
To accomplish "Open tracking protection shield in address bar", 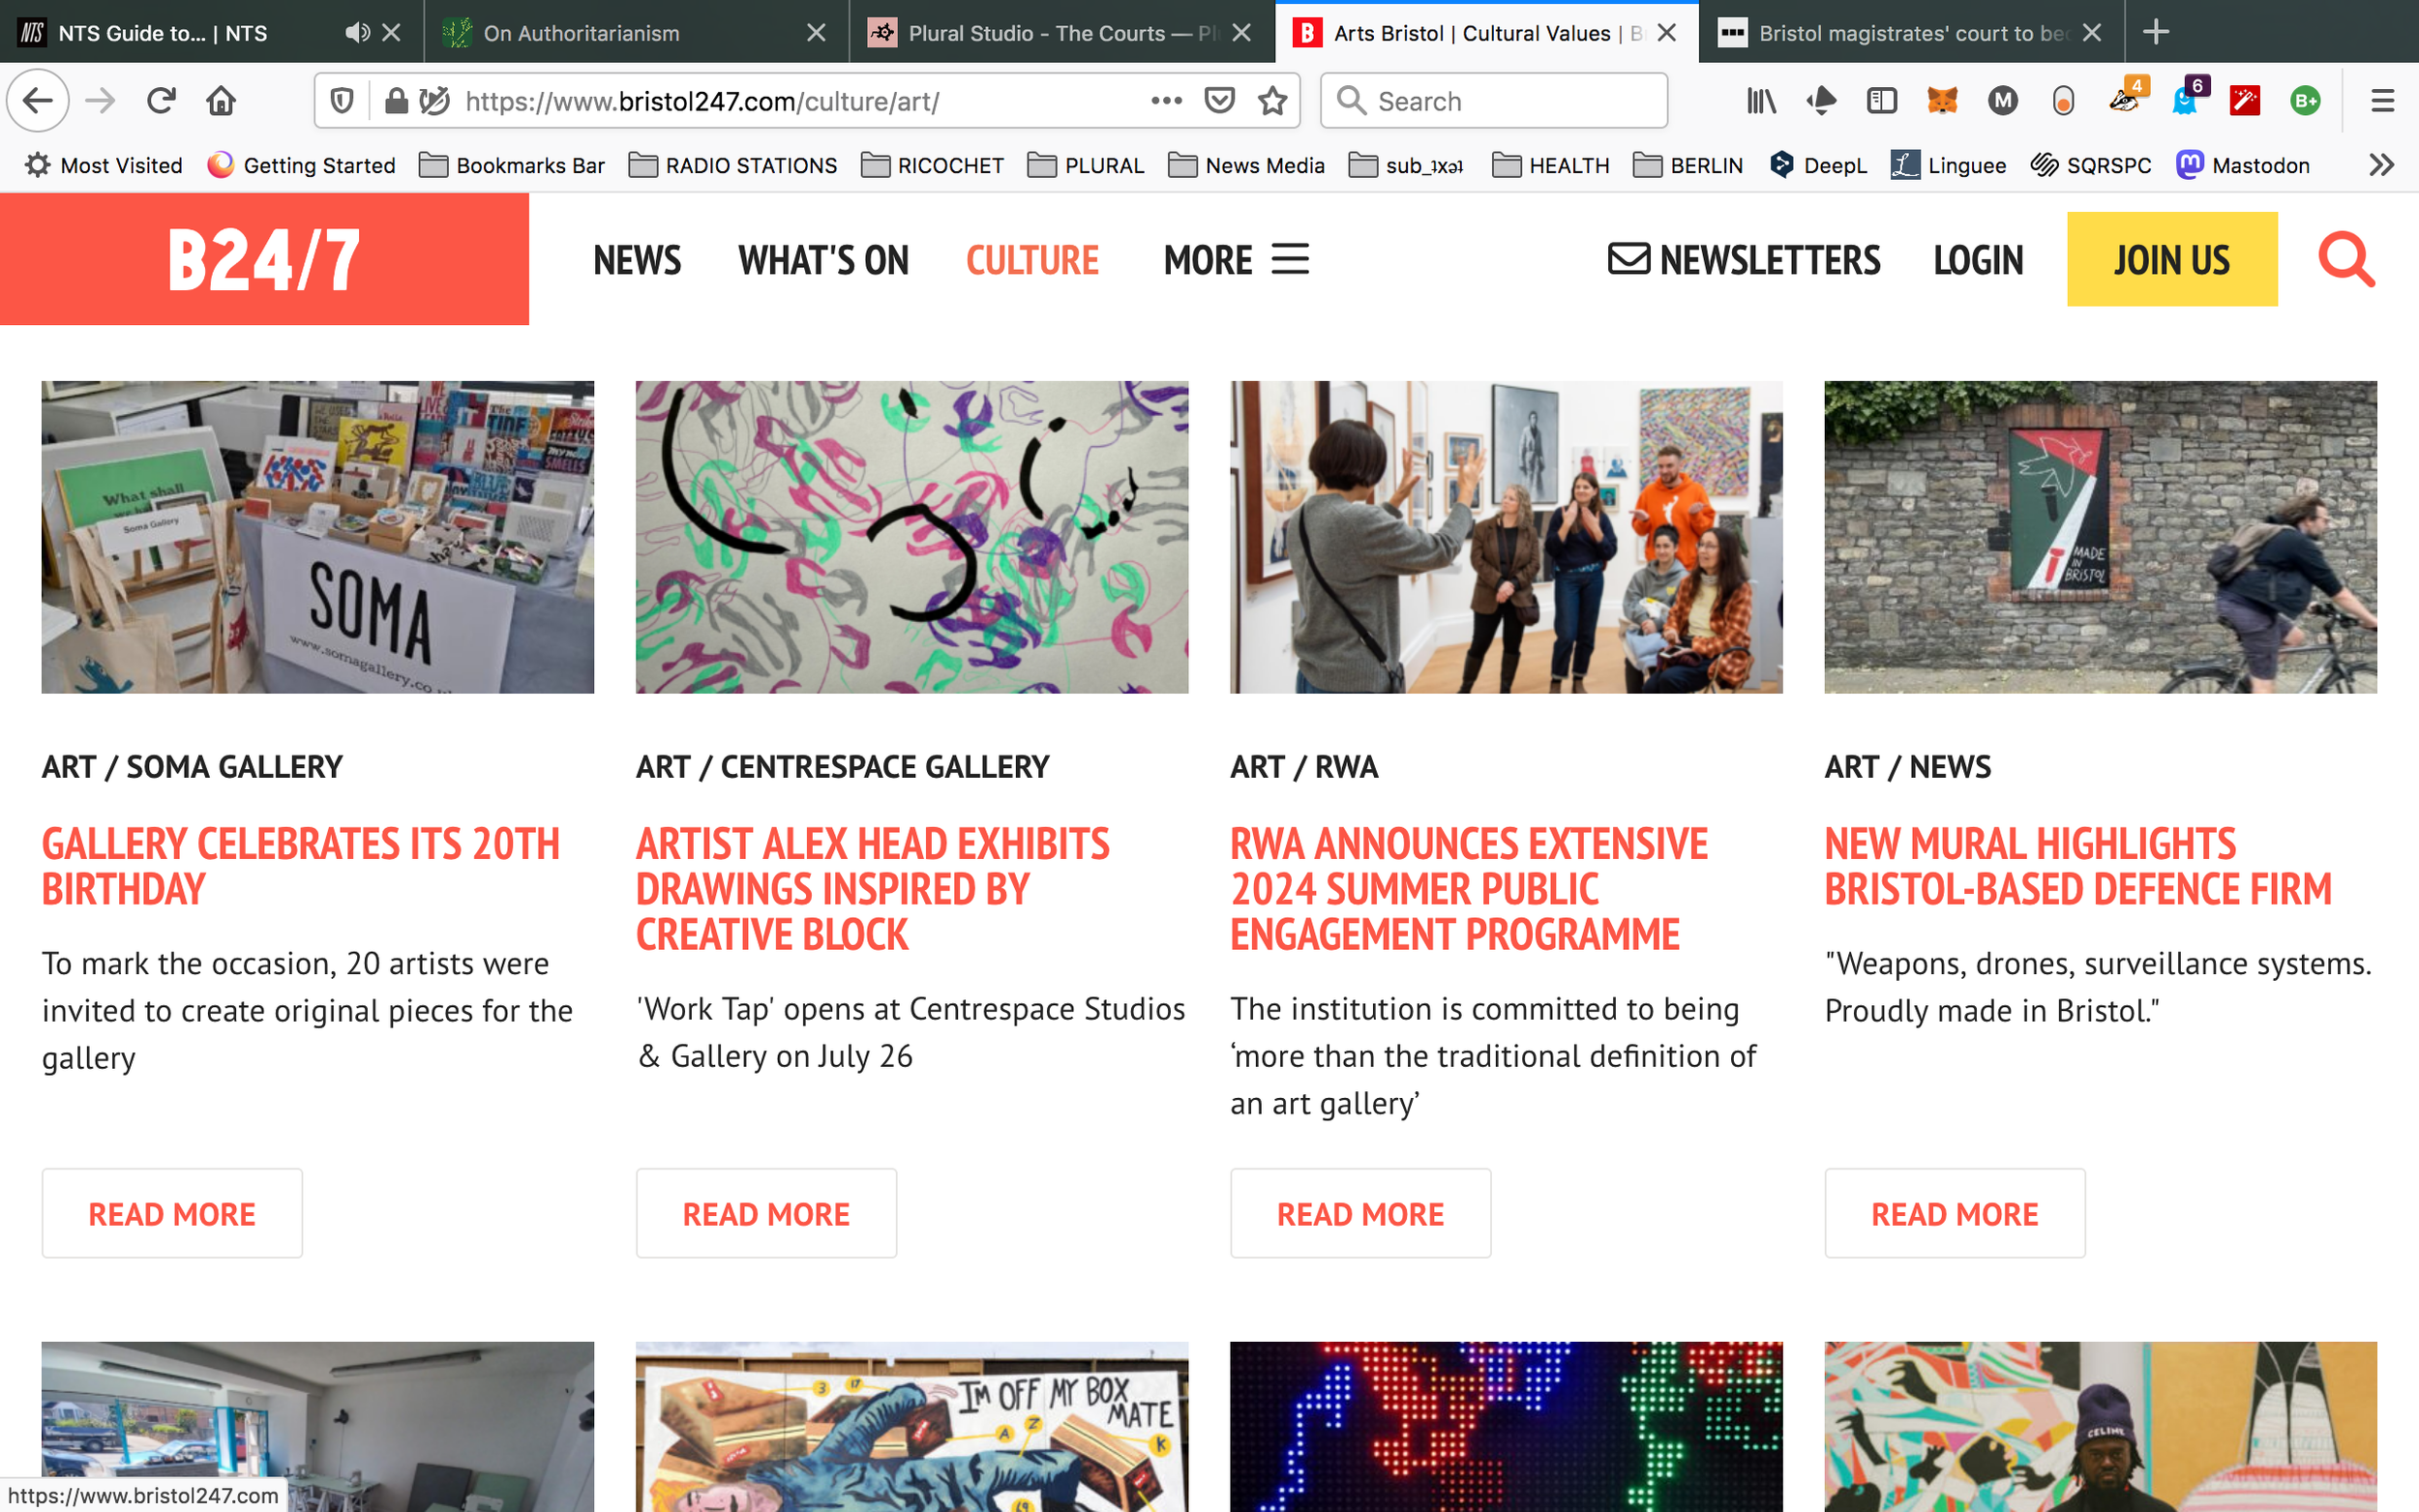I will (x=342, y=101).
